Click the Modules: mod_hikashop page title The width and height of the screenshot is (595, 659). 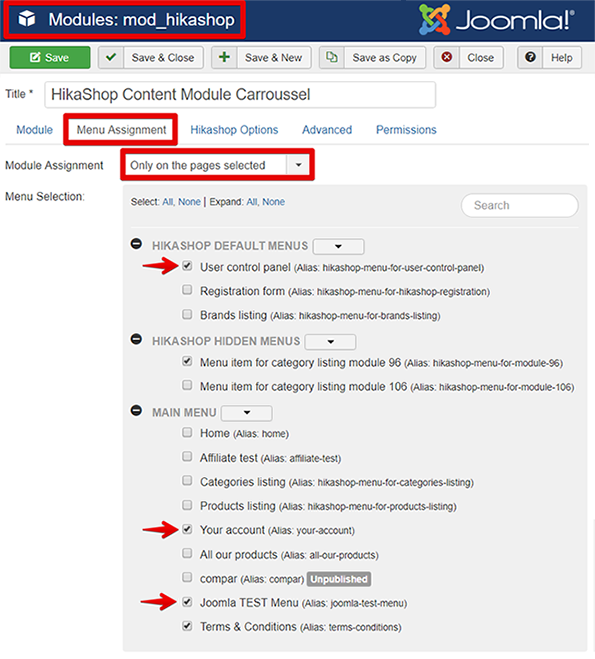coord(141,20)
